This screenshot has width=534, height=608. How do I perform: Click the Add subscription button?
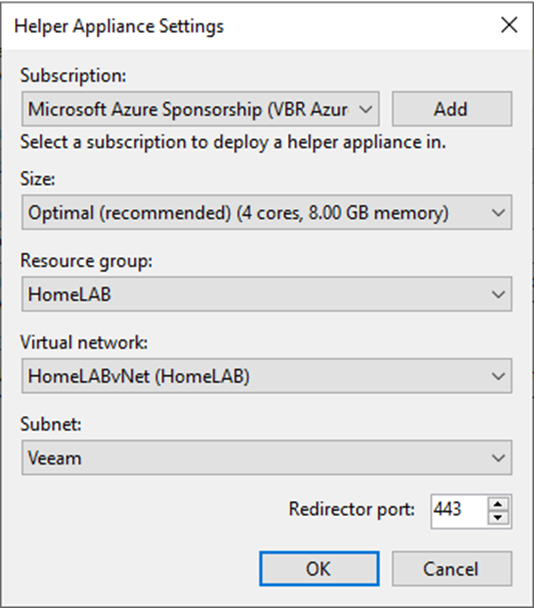point(452,109)
